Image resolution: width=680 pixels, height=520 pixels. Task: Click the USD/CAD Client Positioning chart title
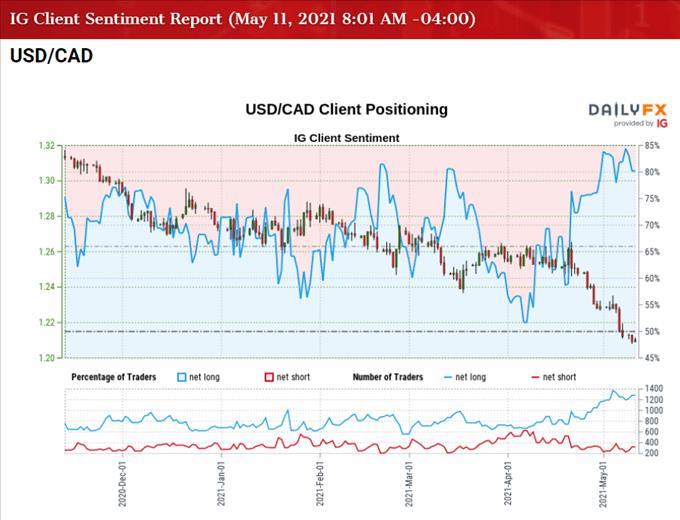click(x=346, y=109)
